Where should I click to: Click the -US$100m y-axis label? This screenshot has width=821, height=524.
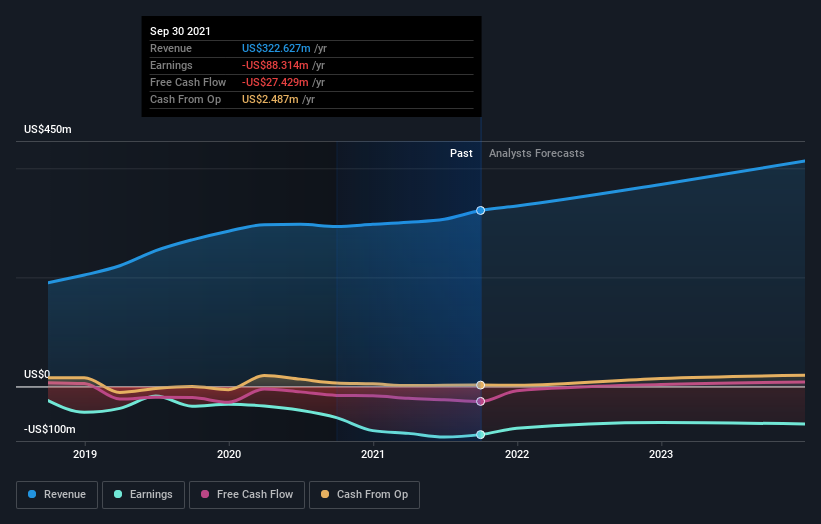click(x=50, y=429)
